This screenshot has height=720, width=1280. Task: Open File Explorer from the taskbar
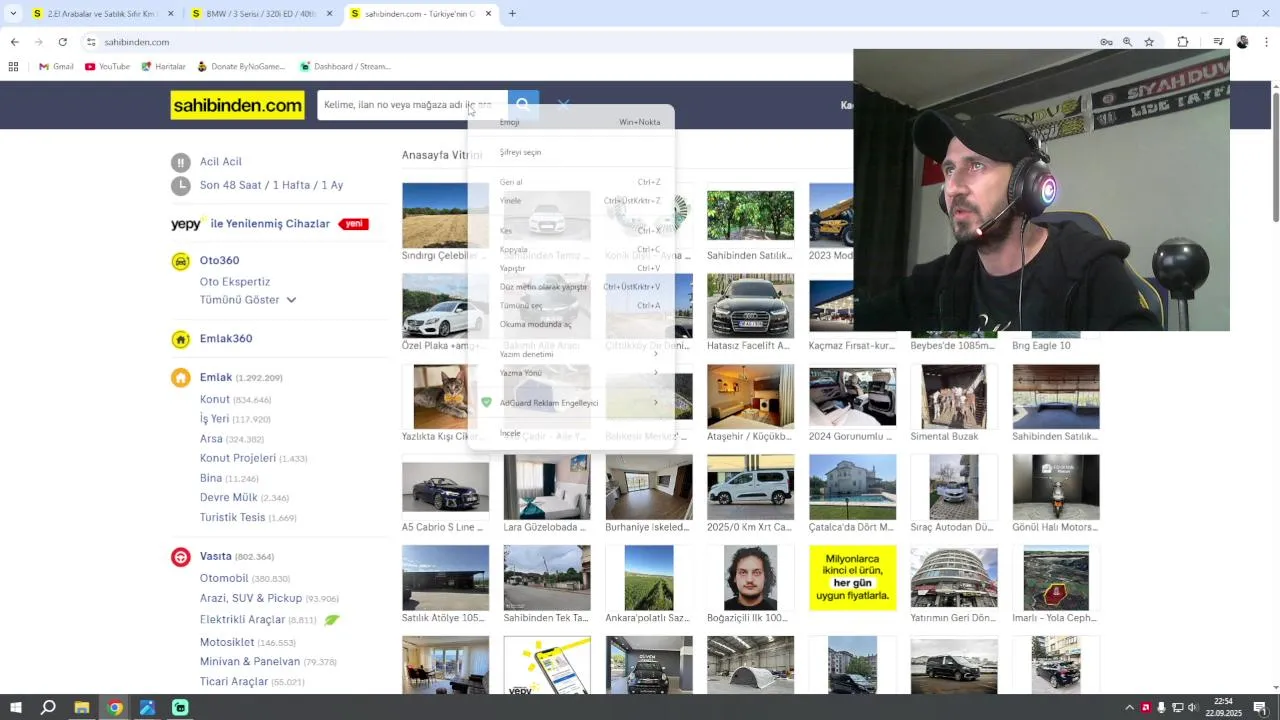(x=81, y=708)
